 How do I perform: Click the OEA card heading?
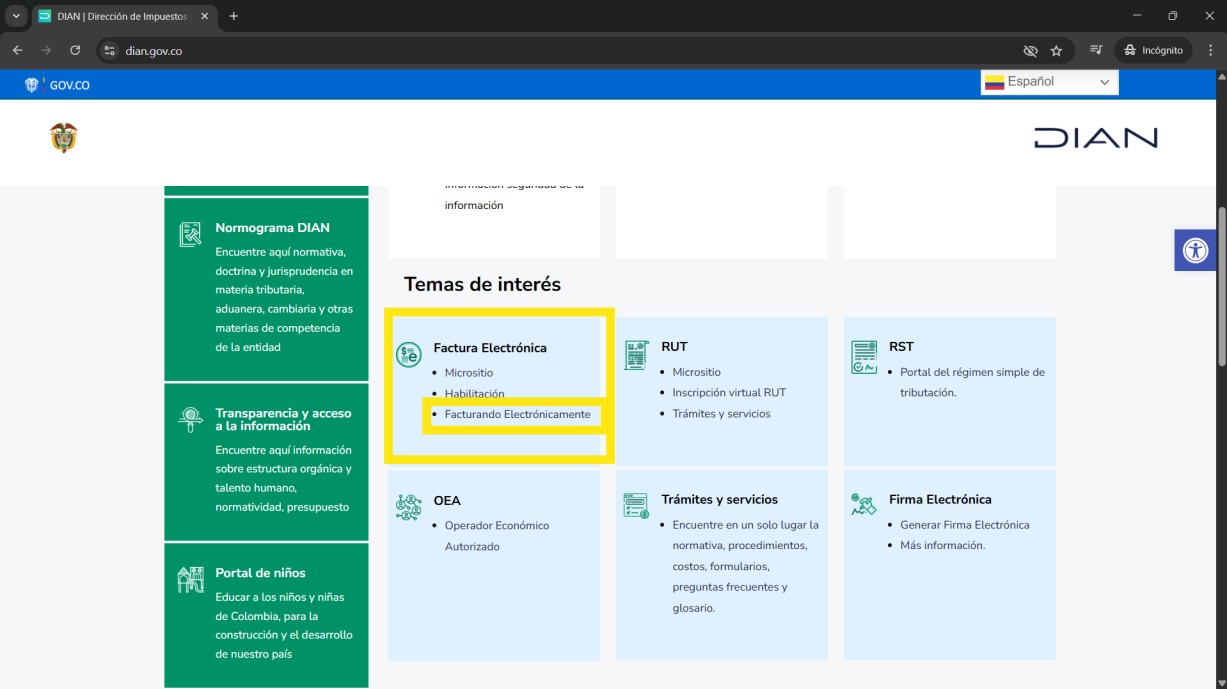coord(447,501)
